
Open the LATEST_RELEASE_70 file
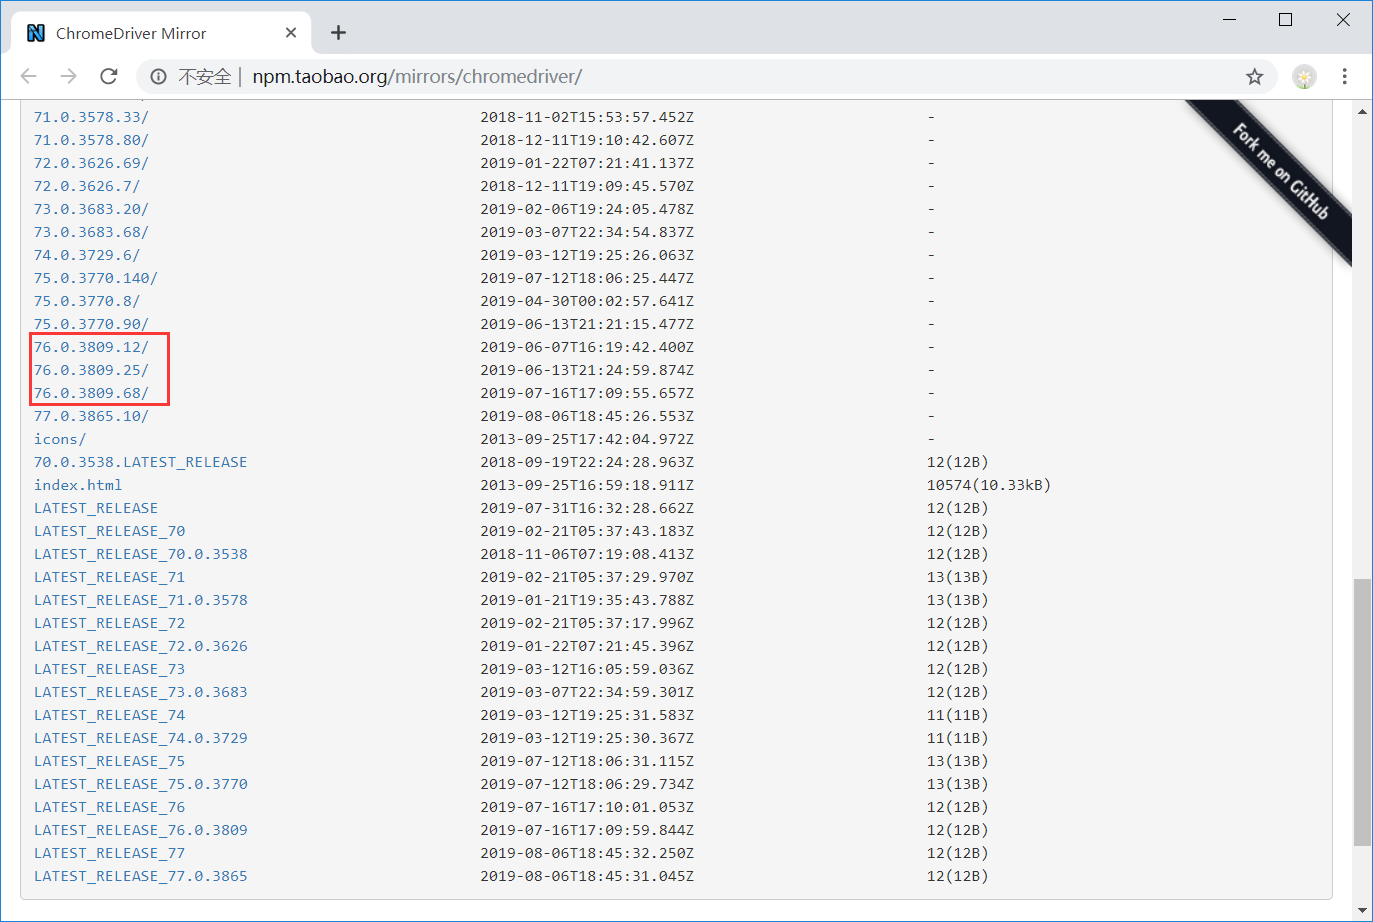109,531
